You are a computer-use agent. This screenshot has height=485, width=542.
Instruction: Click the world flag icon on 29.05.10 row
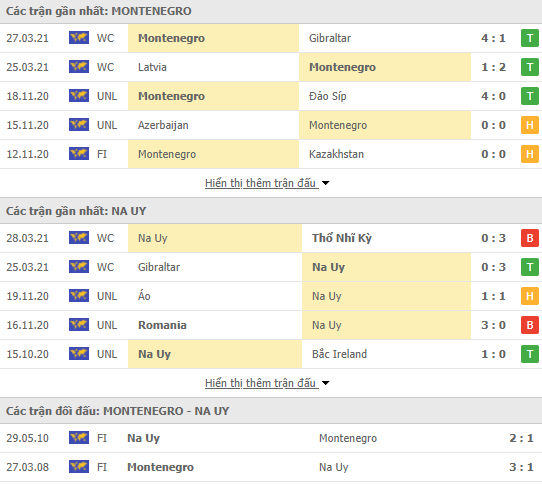(79, 438)
